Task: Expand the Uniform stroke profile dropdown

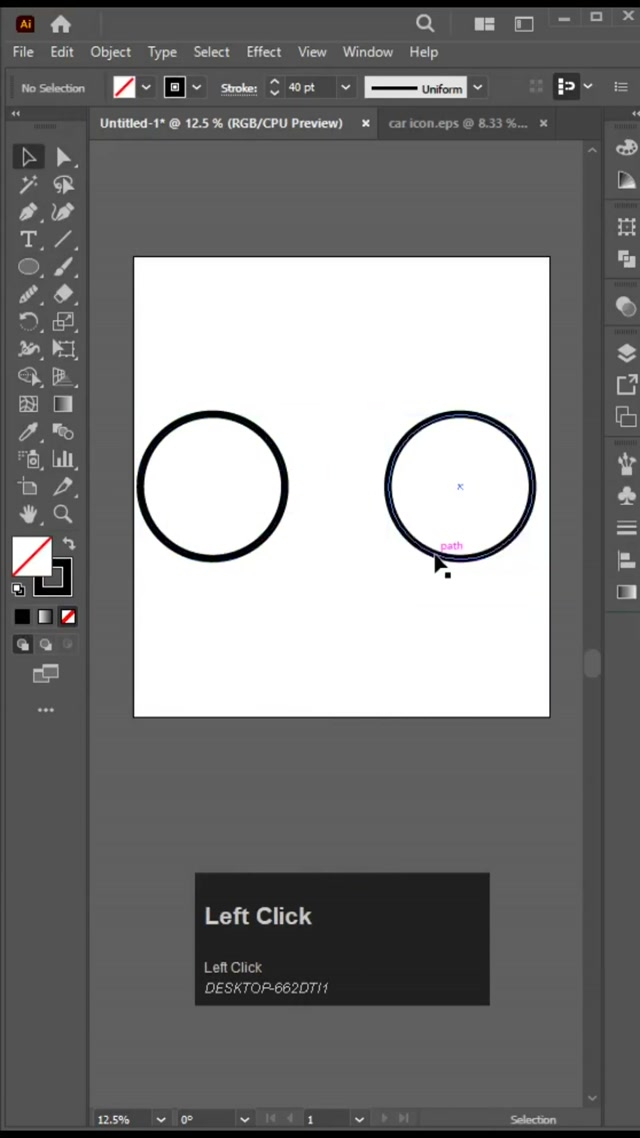Action: [x=478, y=88]
